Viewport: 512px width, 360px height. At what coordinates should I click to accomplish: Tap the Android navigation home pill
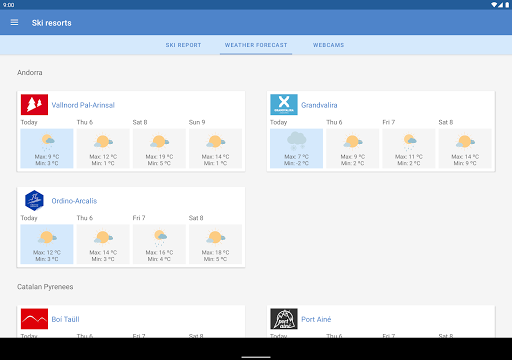pos(256,357)
